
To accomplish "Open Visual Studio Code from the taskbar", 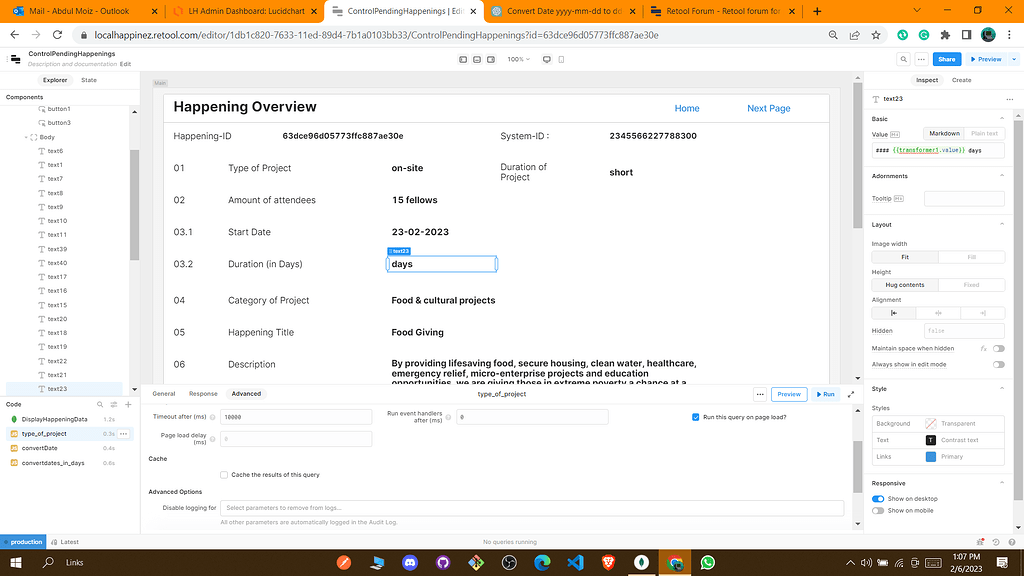I will coord(574,563).
